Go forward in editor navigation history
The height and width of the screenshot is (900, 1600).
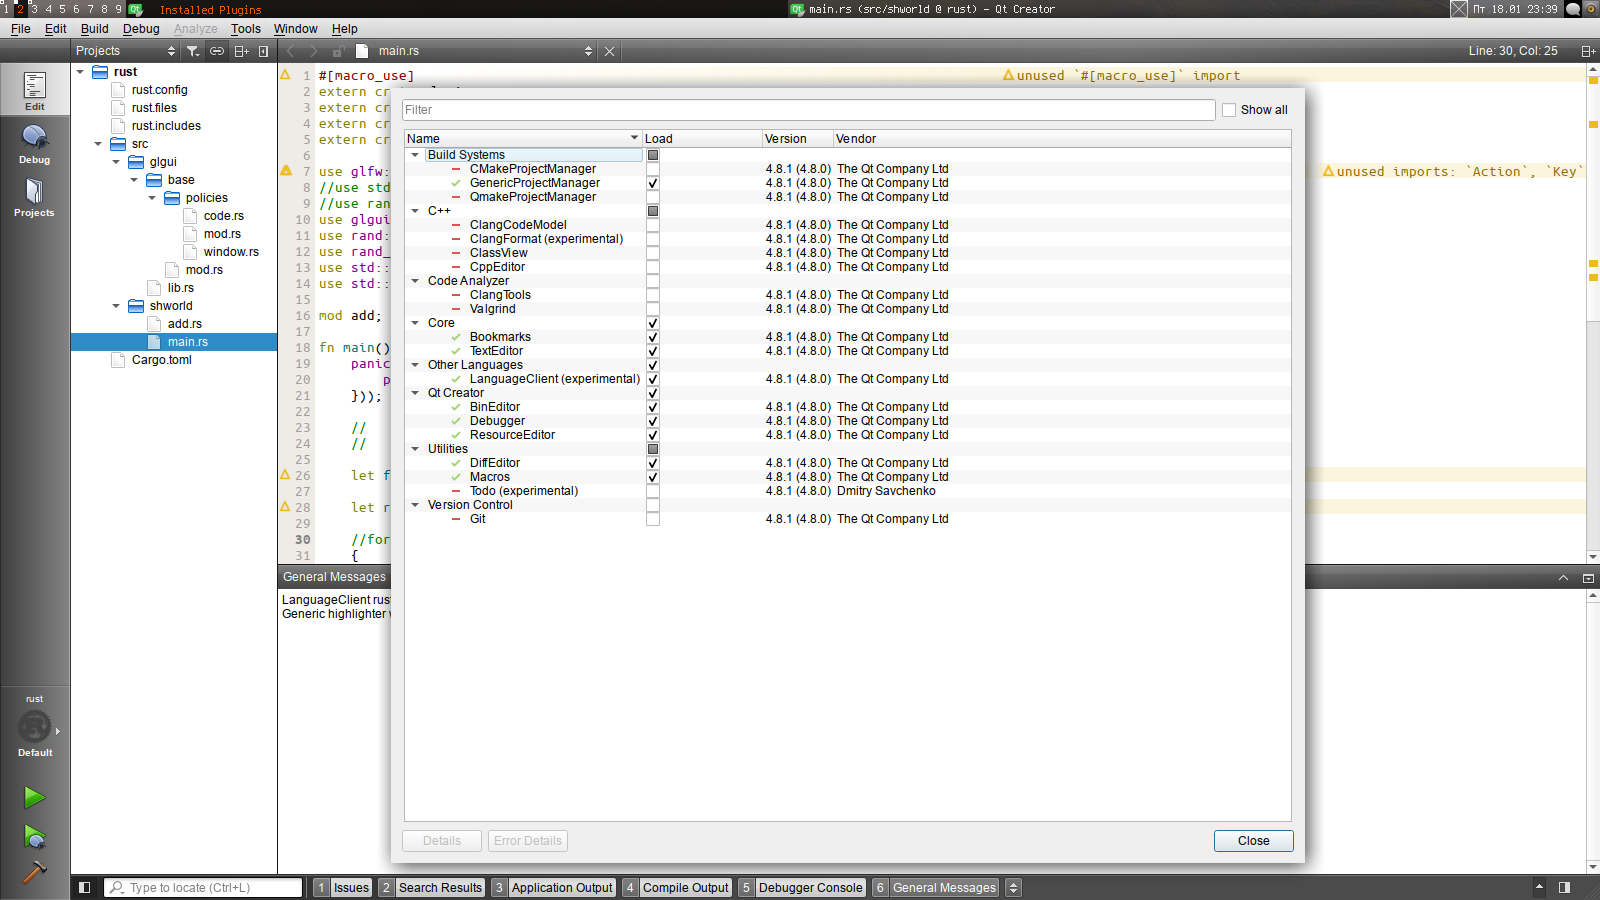[x=314, y=51]
